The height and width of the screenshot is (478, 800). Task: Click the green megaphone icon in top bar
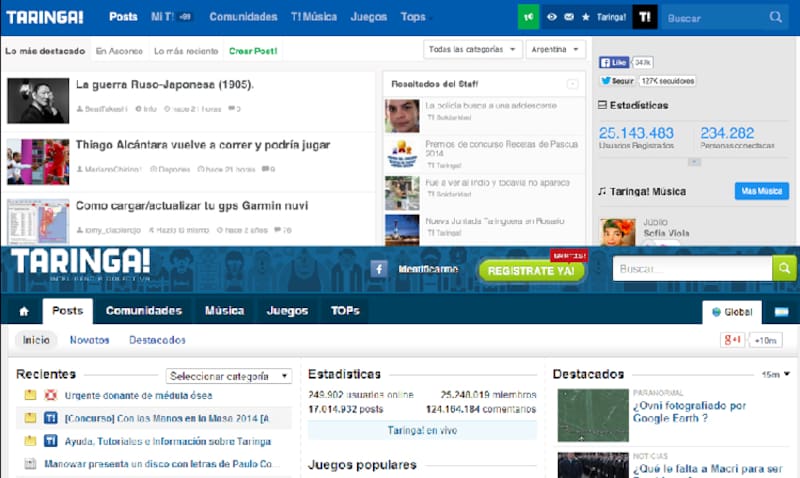tap(529, 17)
